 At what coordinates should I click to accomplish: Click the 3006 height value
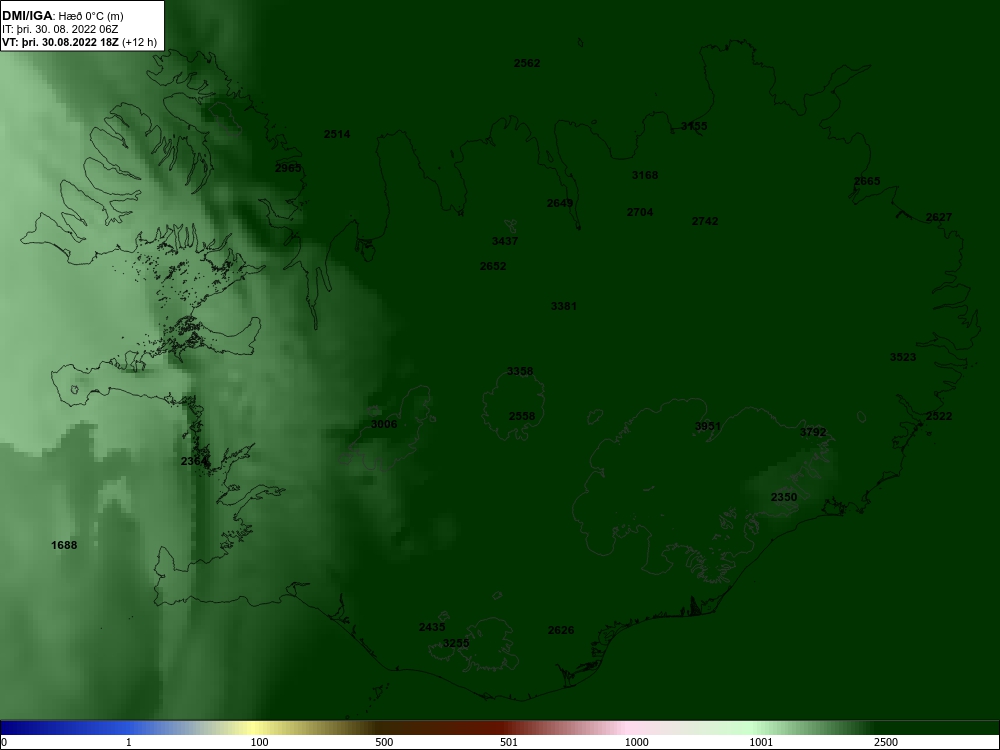click(x=384, y=424)
